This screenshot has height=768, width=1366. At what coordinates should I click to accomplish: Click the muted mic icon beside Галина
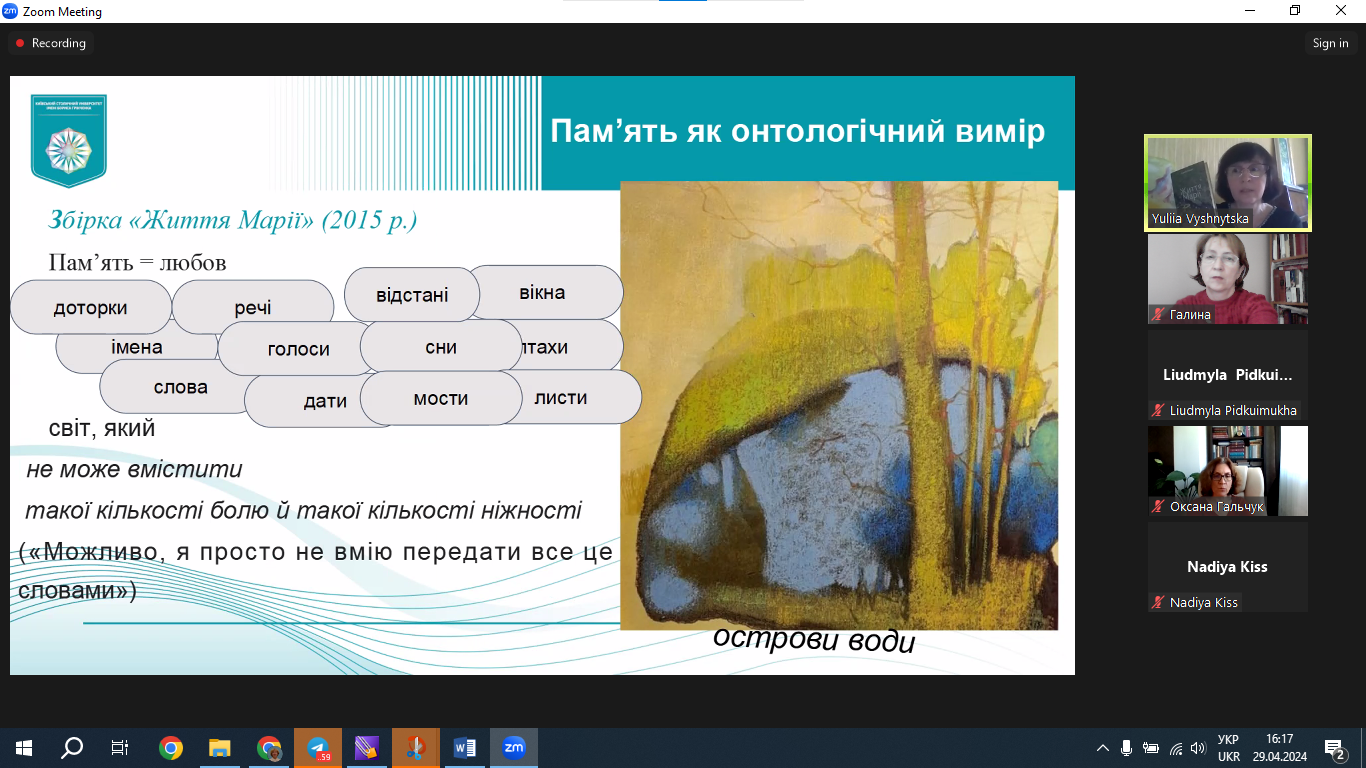[x=1159, y=314]
